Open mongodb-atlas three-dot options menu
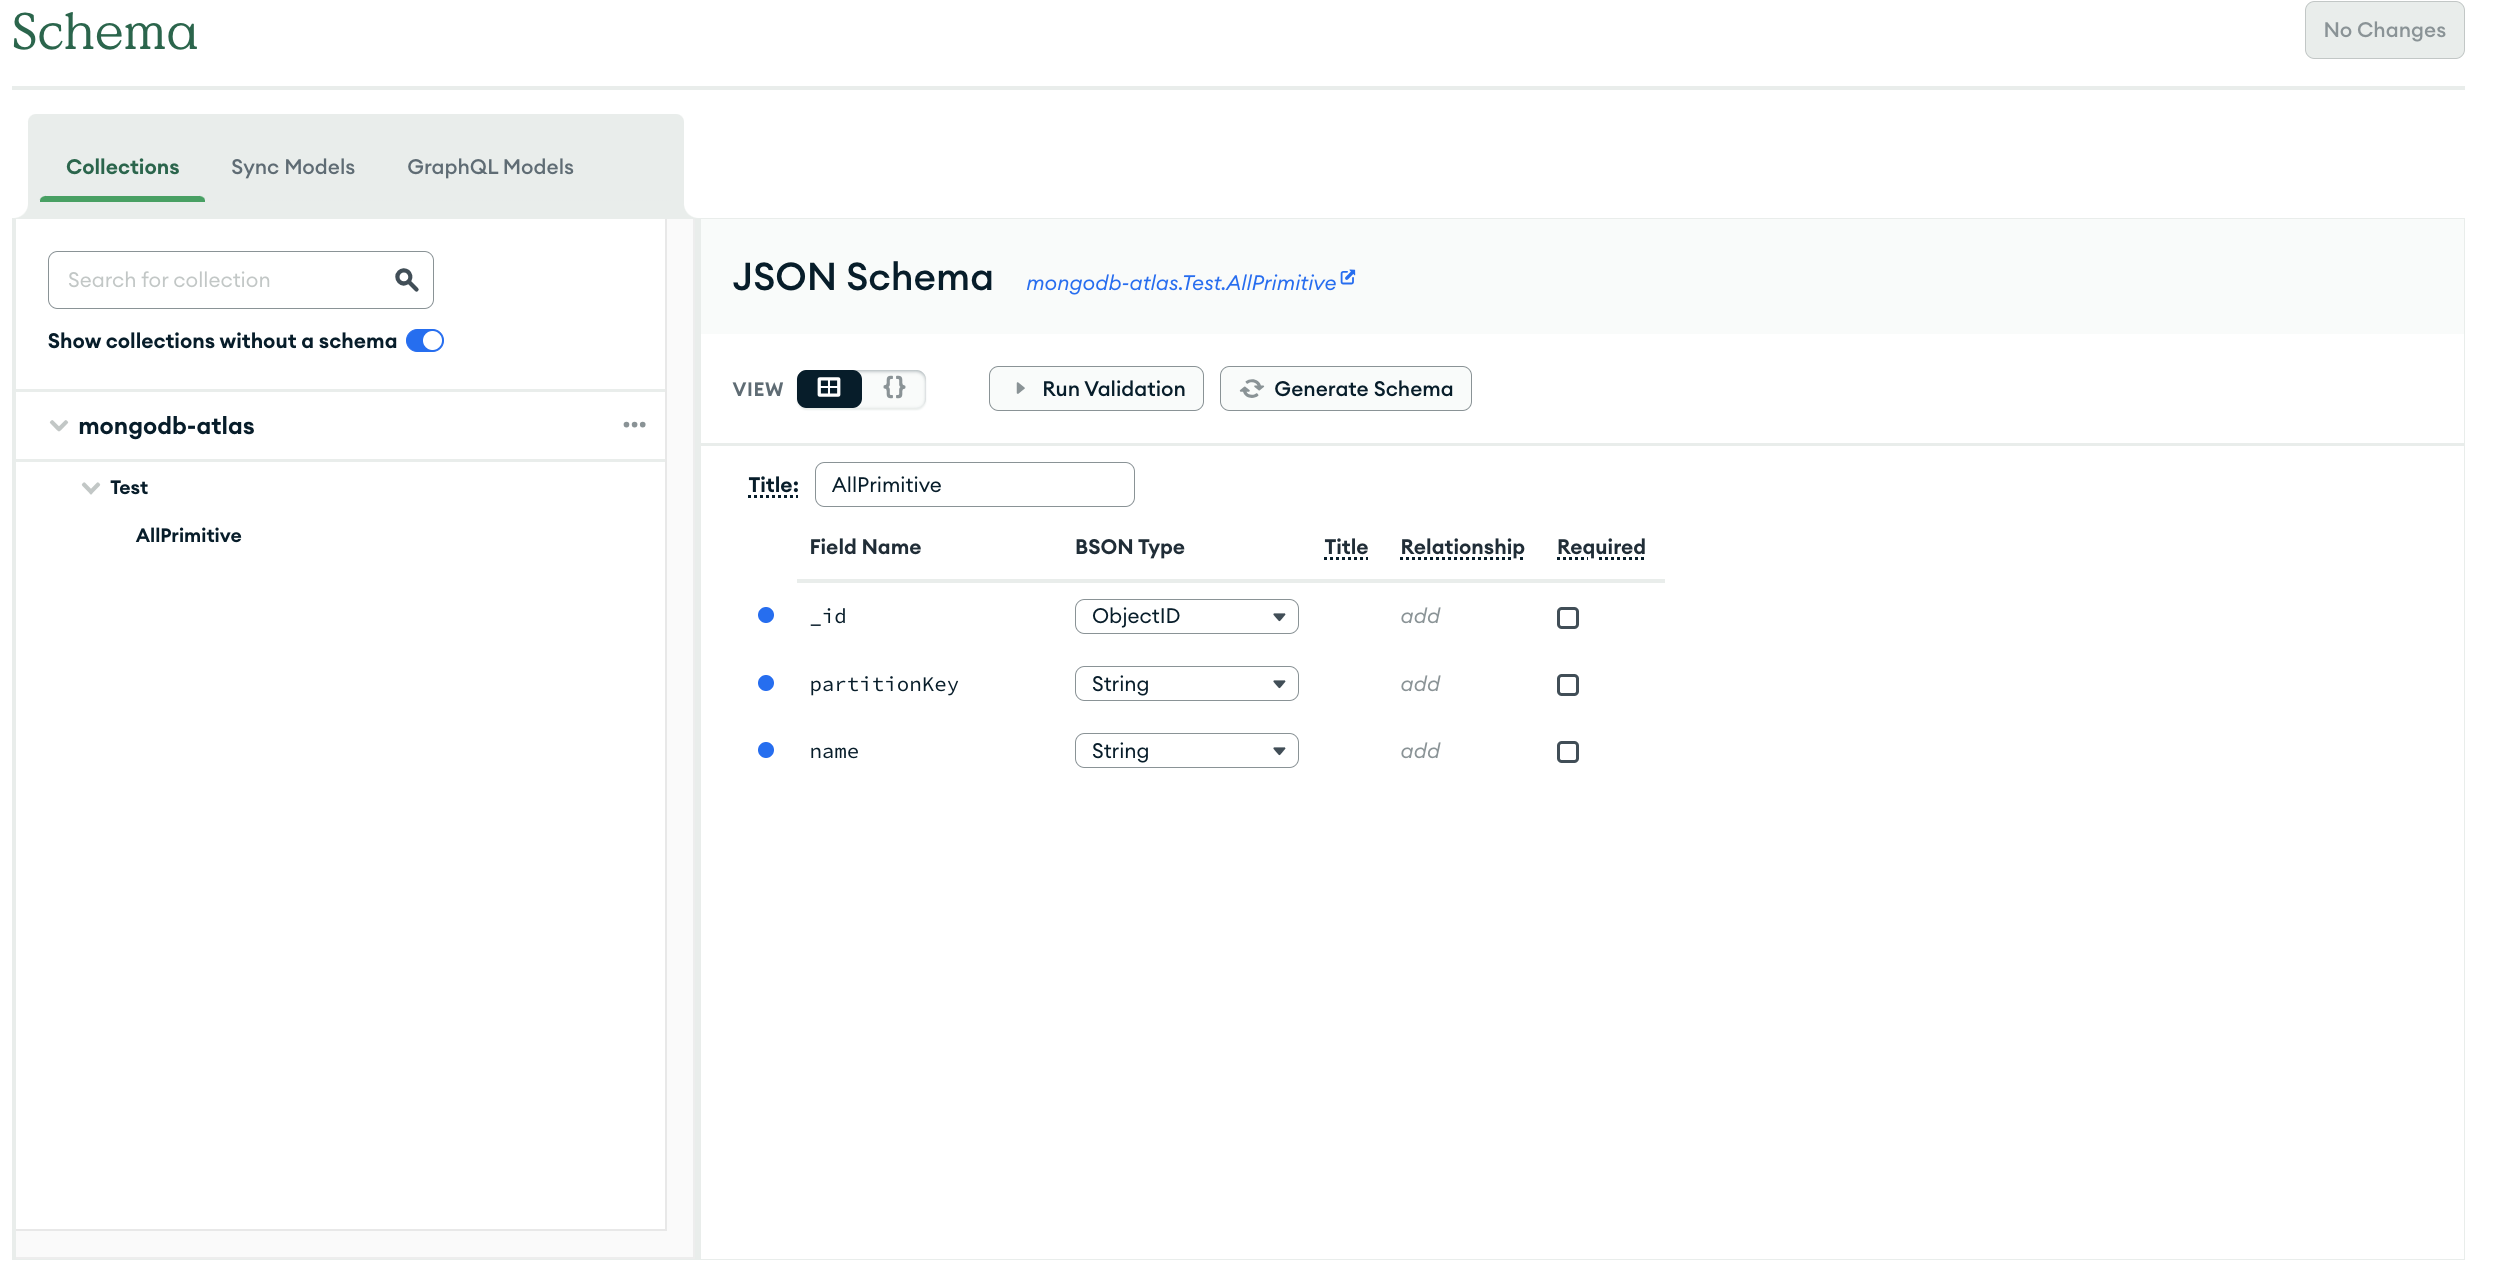Image resolution: width=2512 pixels, height=1264 pixels. click(634, 425)
